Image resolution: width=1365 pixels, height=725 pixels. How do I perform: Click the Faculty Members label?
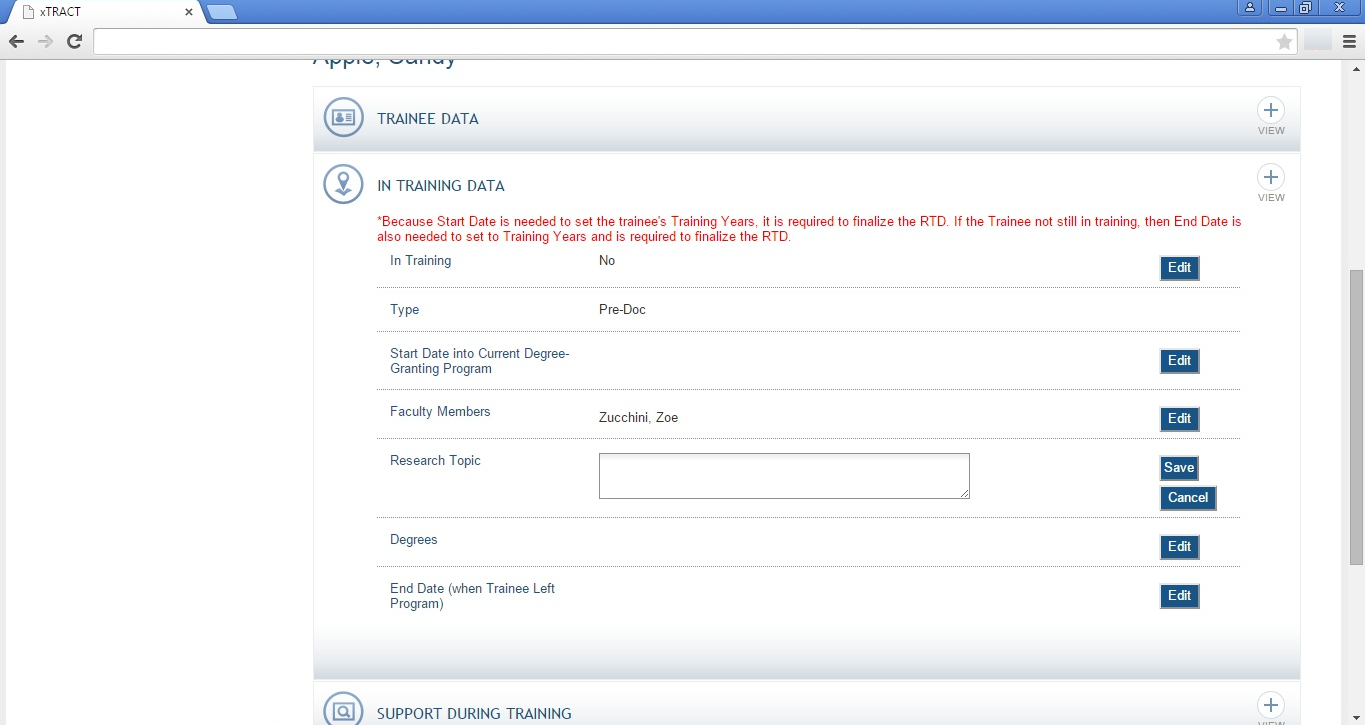440,412
